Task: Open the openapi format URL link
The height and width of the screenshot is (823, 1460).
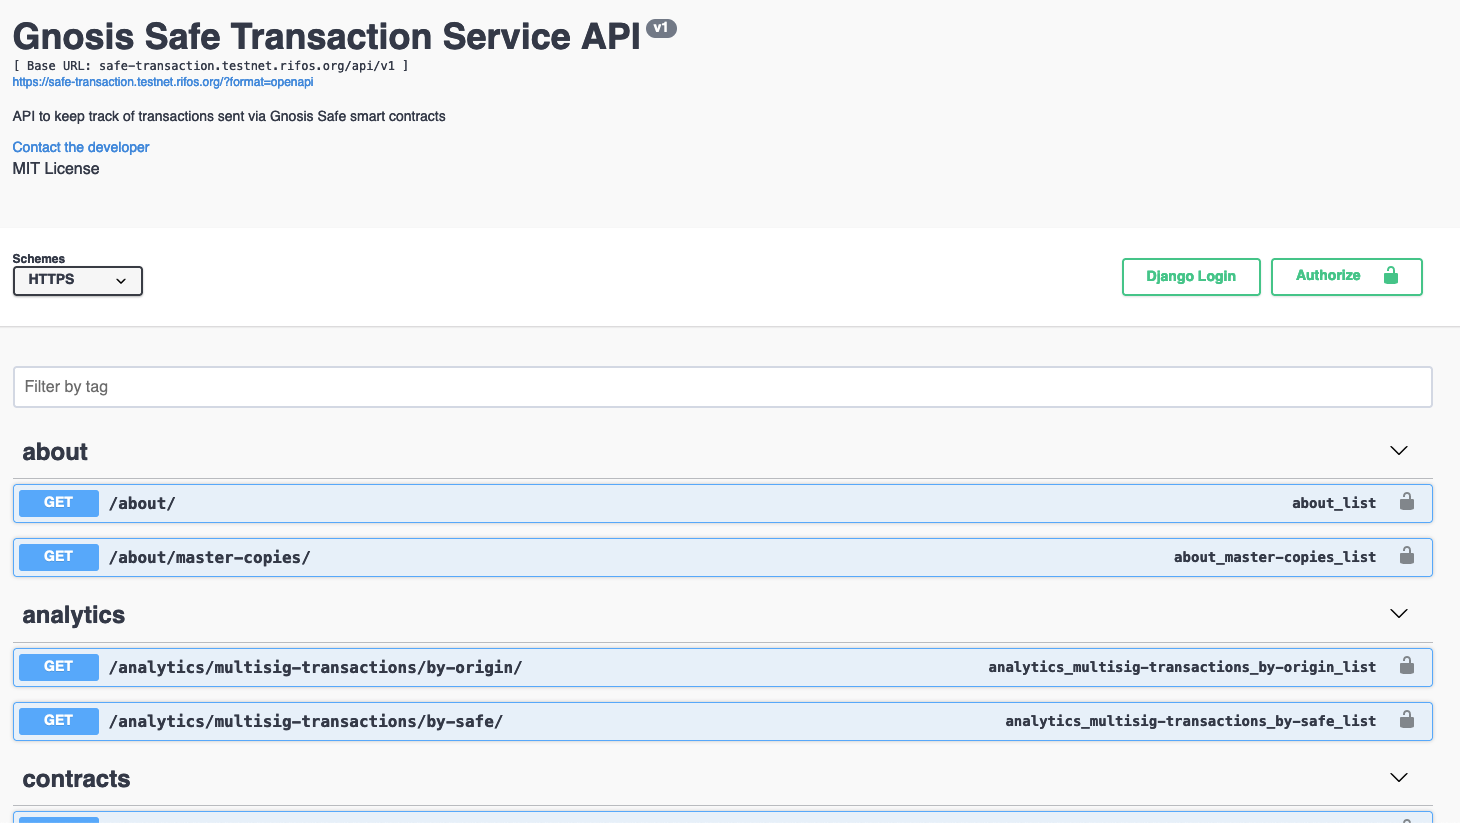Action: pyautogui.click(x=163, y=82)
